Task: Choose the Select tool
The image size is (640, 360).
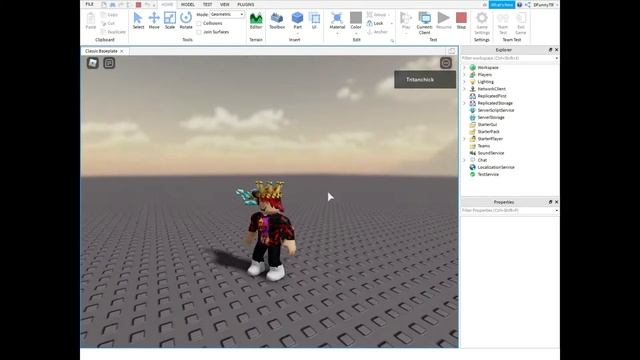Action: 138,20
